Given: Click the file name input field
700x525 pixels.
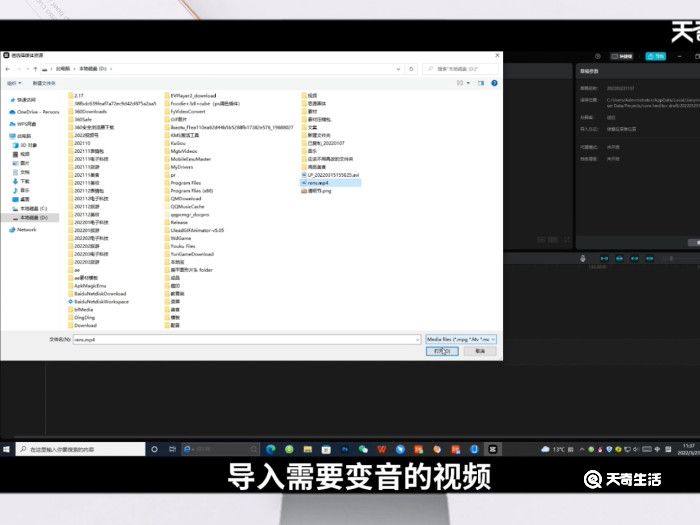Looking at the screenshot, I should point(244,340).
